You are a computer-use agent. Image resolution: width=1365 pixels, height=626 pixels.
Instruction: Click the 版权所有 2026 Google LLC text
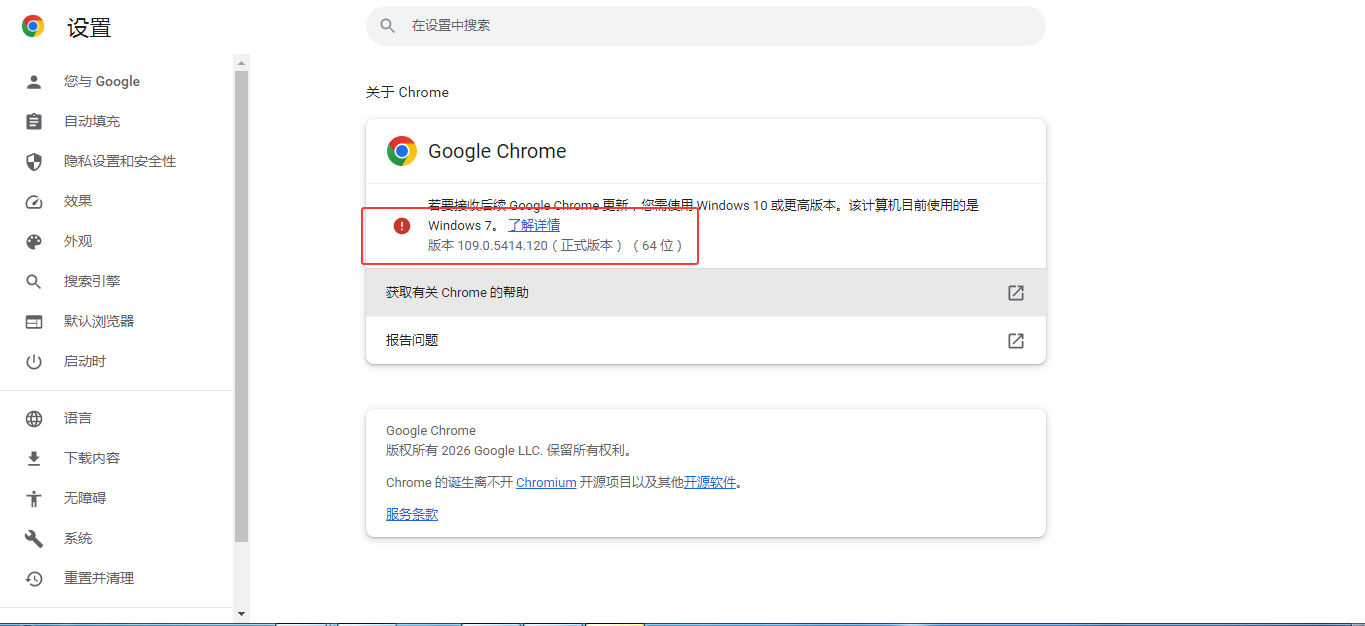tap(509, 451)
